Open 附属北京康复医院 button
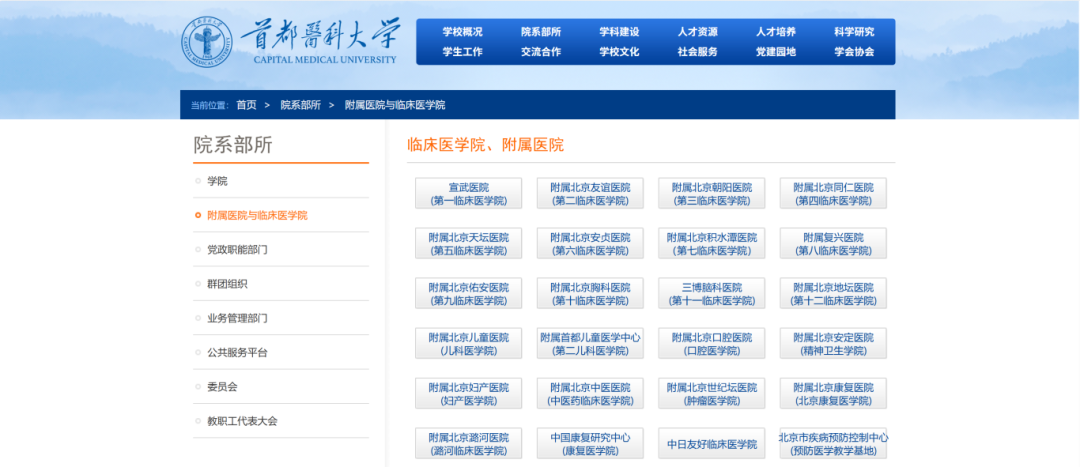1080x467 pixels. (833, 393)
